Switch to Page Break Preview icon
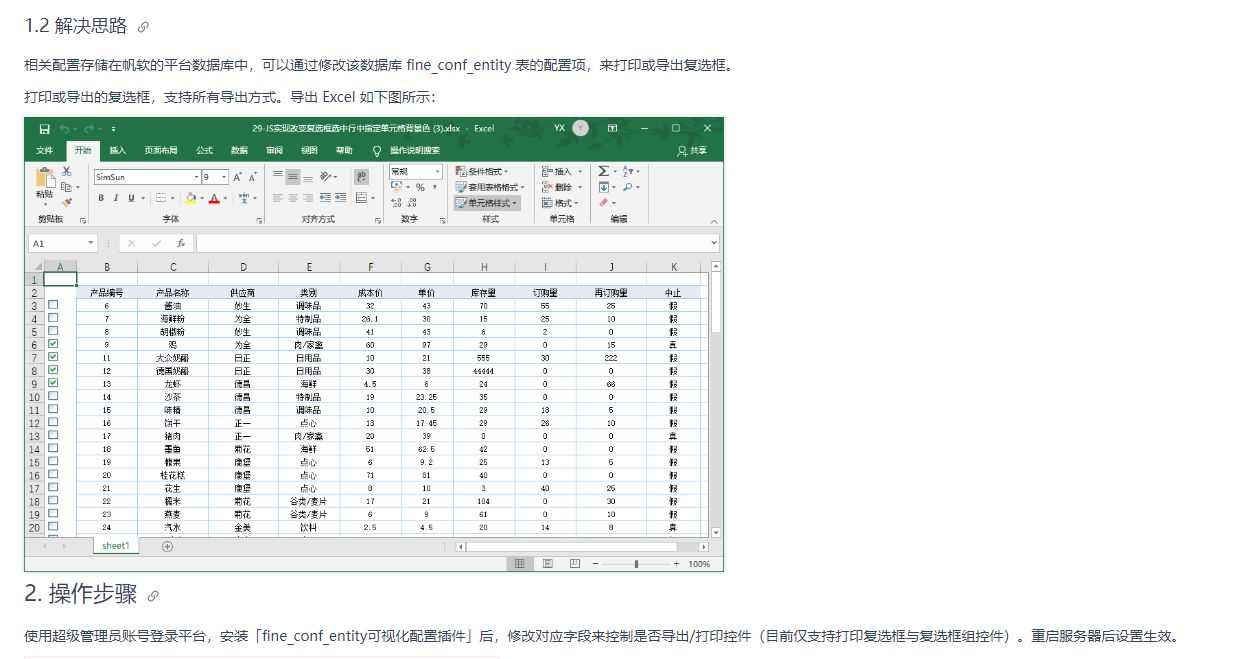Image resolution: width=1246 pixels, height=659 pixels. [574, 564]
